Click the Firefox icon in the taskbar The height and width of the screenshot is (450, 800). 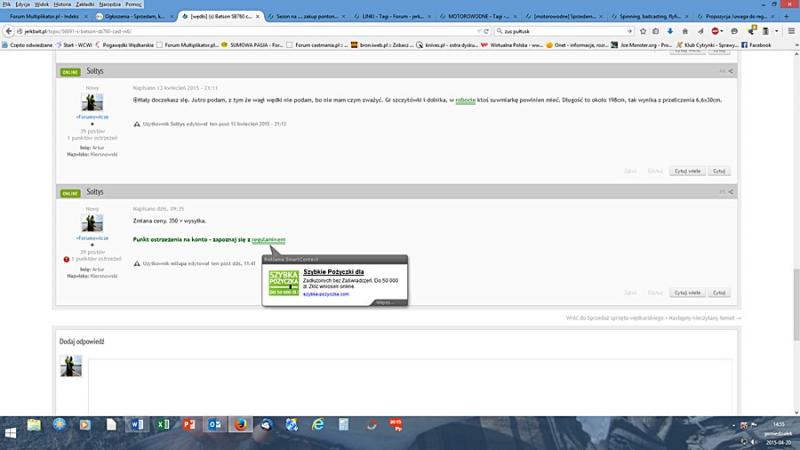(240, 426)
